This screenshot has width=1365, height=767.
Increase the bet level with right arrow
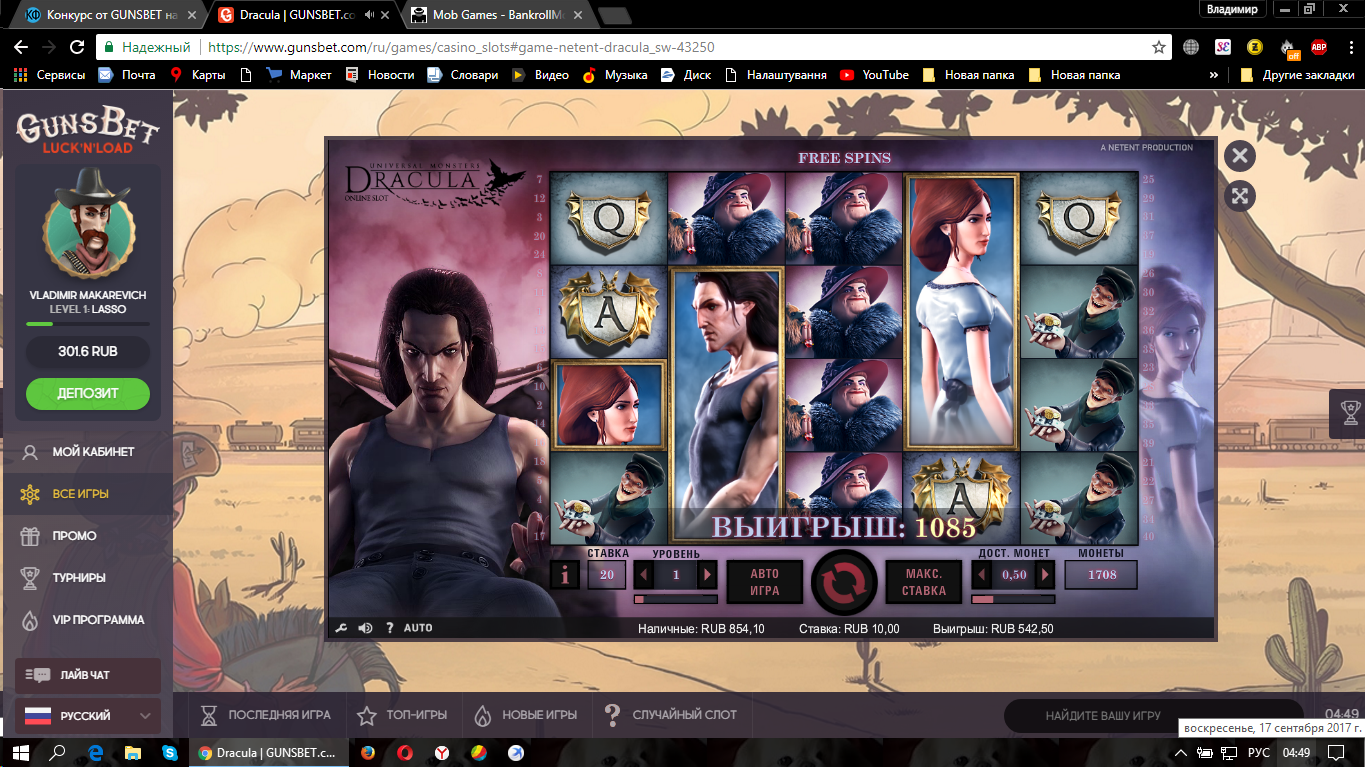click(707, 575)
